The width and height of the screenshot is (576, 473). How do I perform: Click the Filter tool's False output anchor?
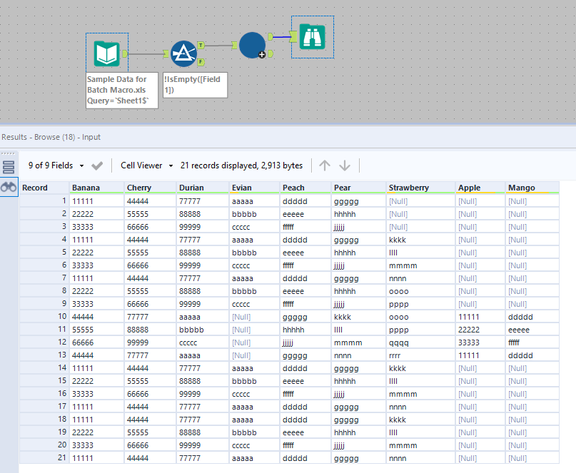tap(201, 62)
